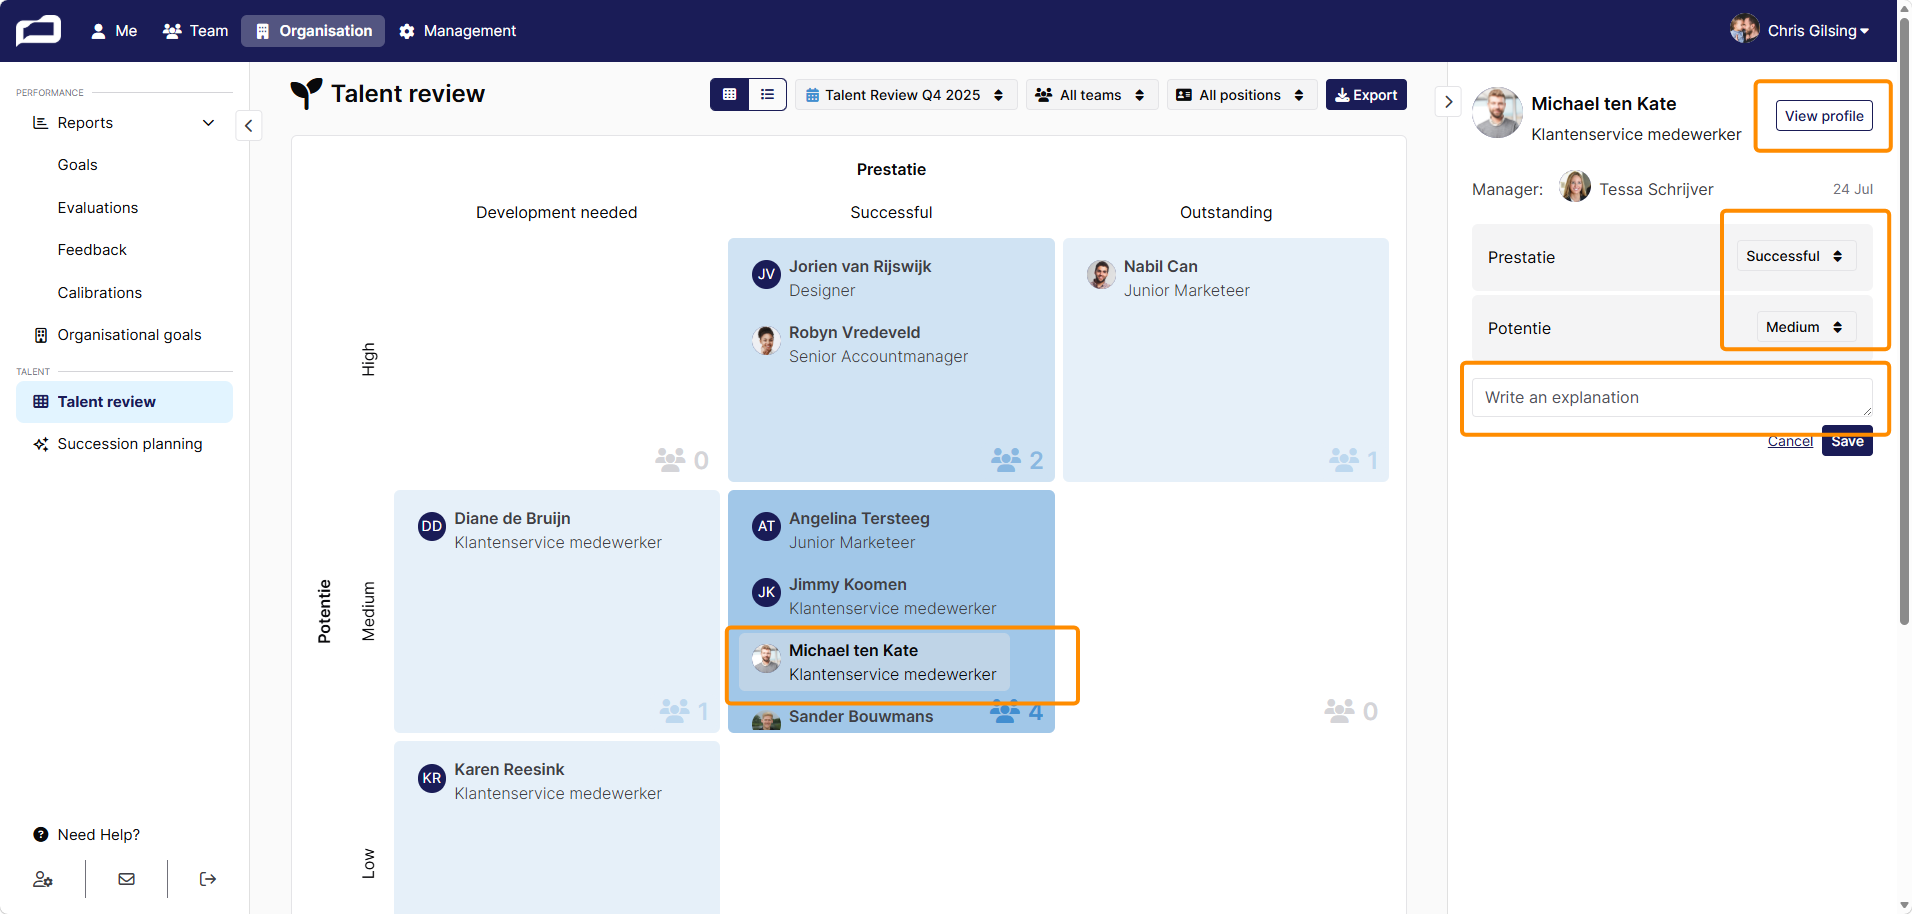Screen dimensions: 1912x914
Task: Expand the Reports section chevron
Action: (209, 123)
